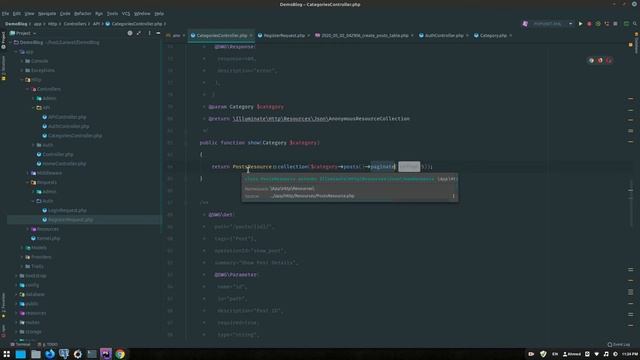Click Run with Coverage icon
640x360 pixels.
pos(598,24)
